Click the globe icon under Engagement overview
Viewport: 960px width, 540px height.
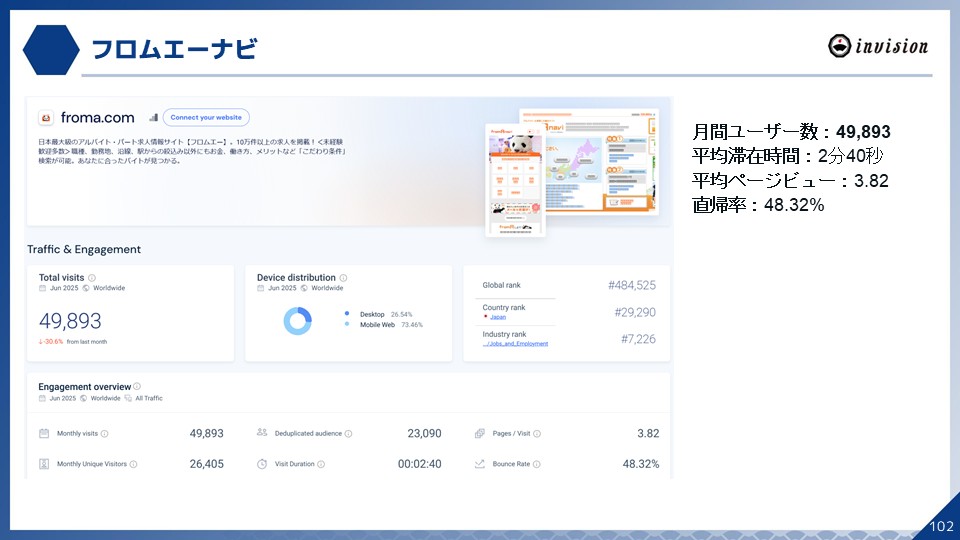[x=83, y=398]
